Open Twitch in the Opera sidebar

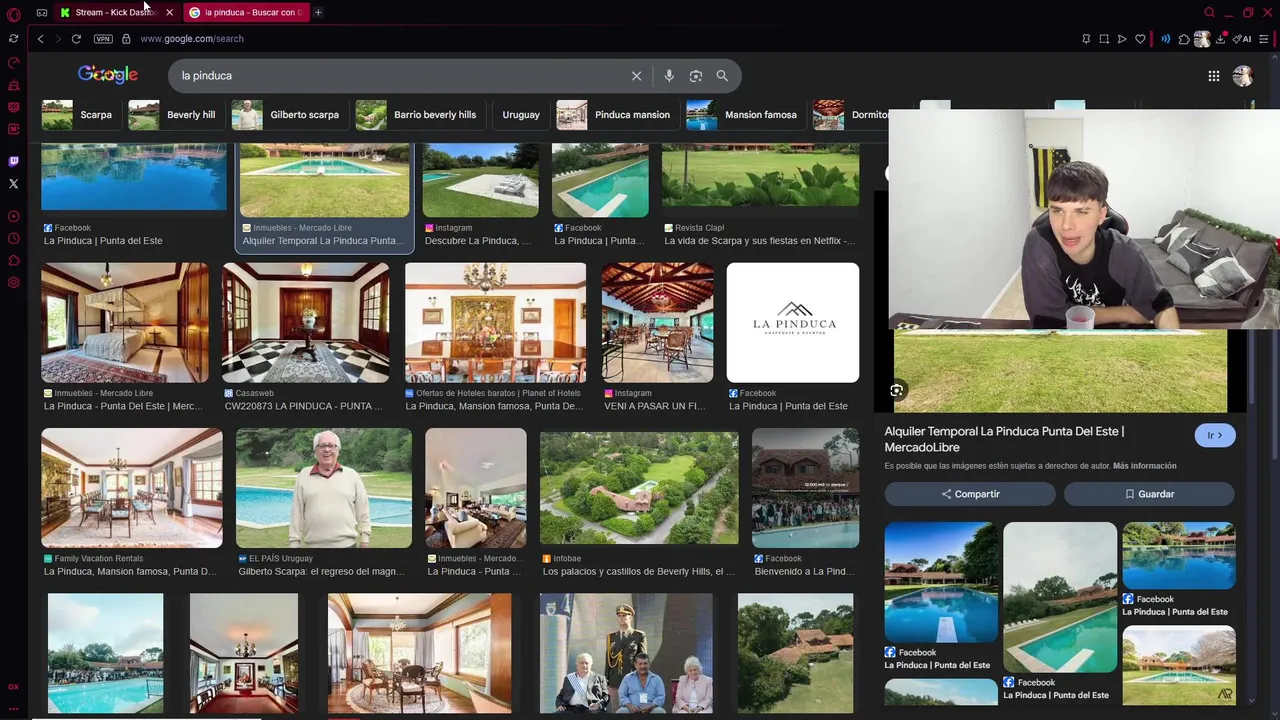13,161
